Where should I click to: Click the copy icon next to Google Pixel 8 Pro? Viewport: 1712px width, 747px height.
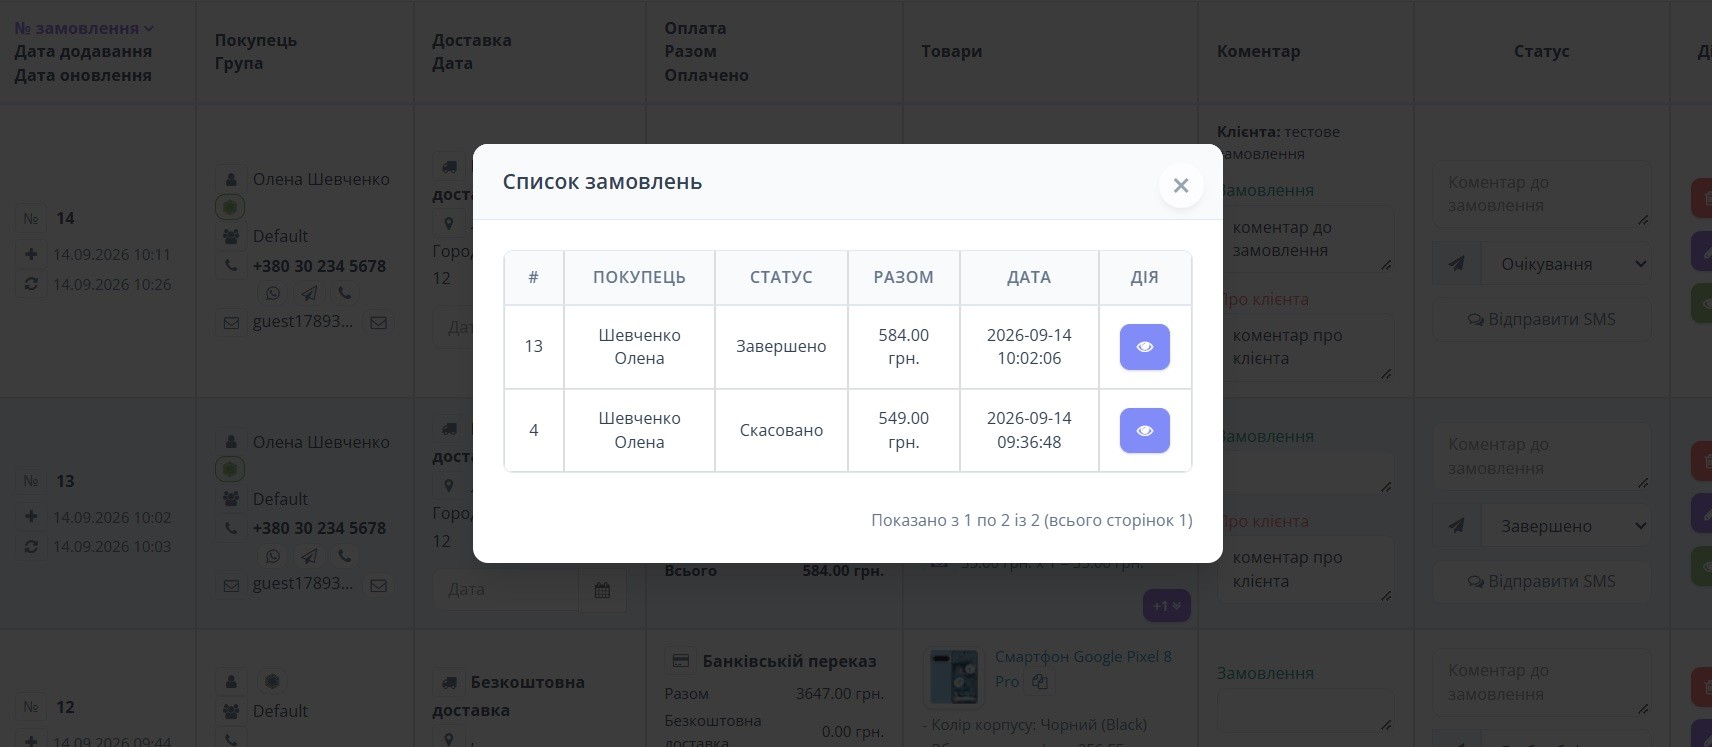pyautogui.click(x=1040, y=682)
